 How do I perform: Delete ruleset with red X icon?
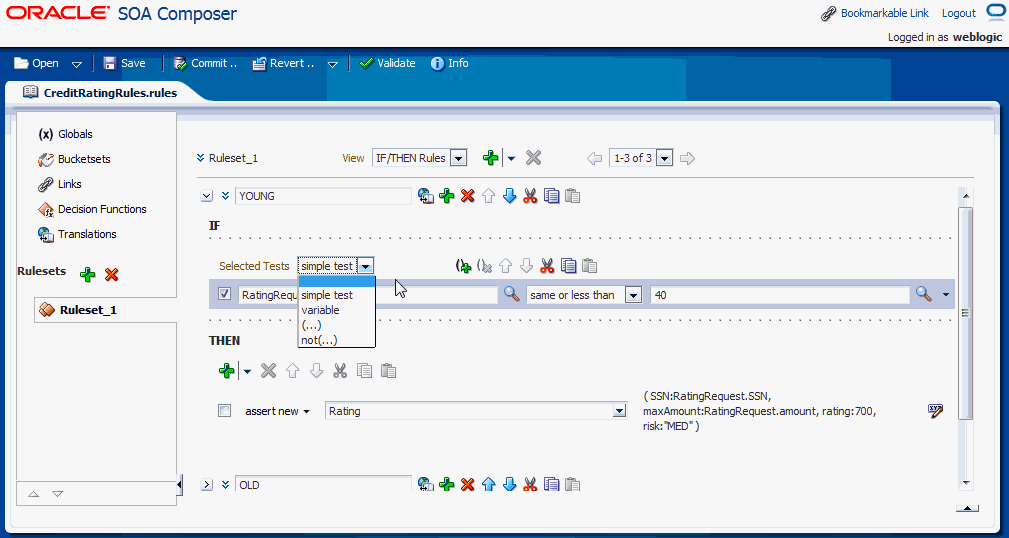coord(111,275)
